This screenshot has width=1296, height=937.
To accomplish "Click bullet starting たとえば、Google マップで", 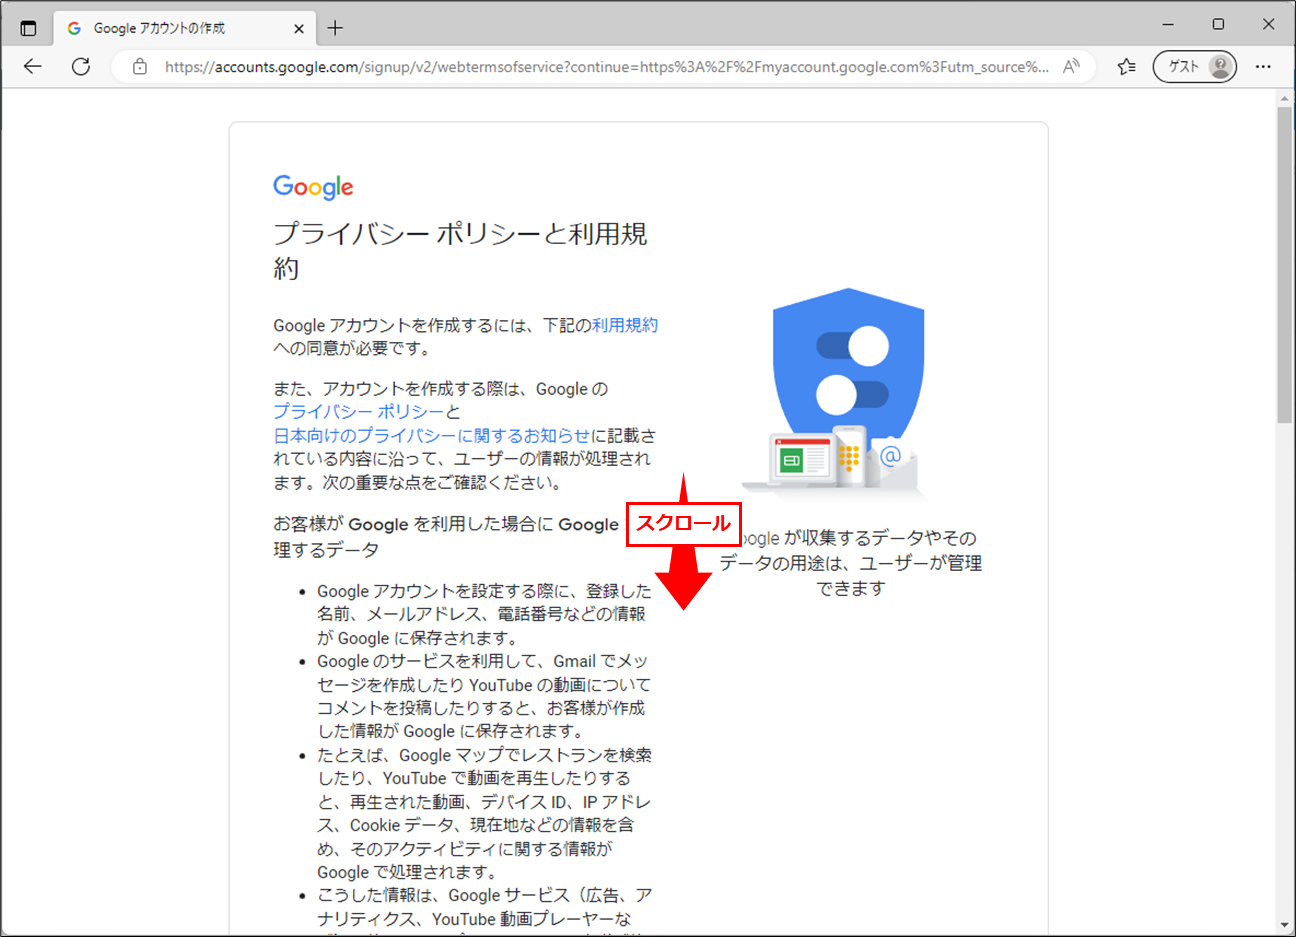I will click(484, 814).
